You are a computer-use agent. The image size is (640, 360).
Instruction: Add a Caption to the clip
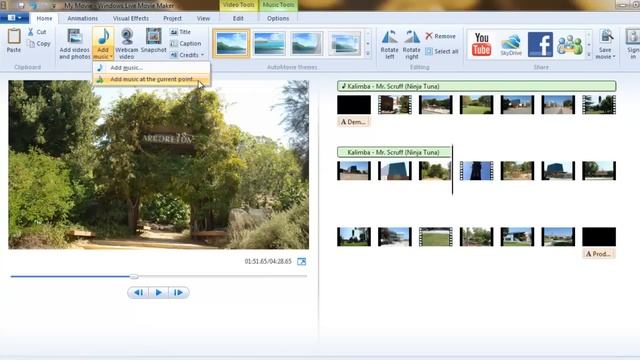coord(185,43)
